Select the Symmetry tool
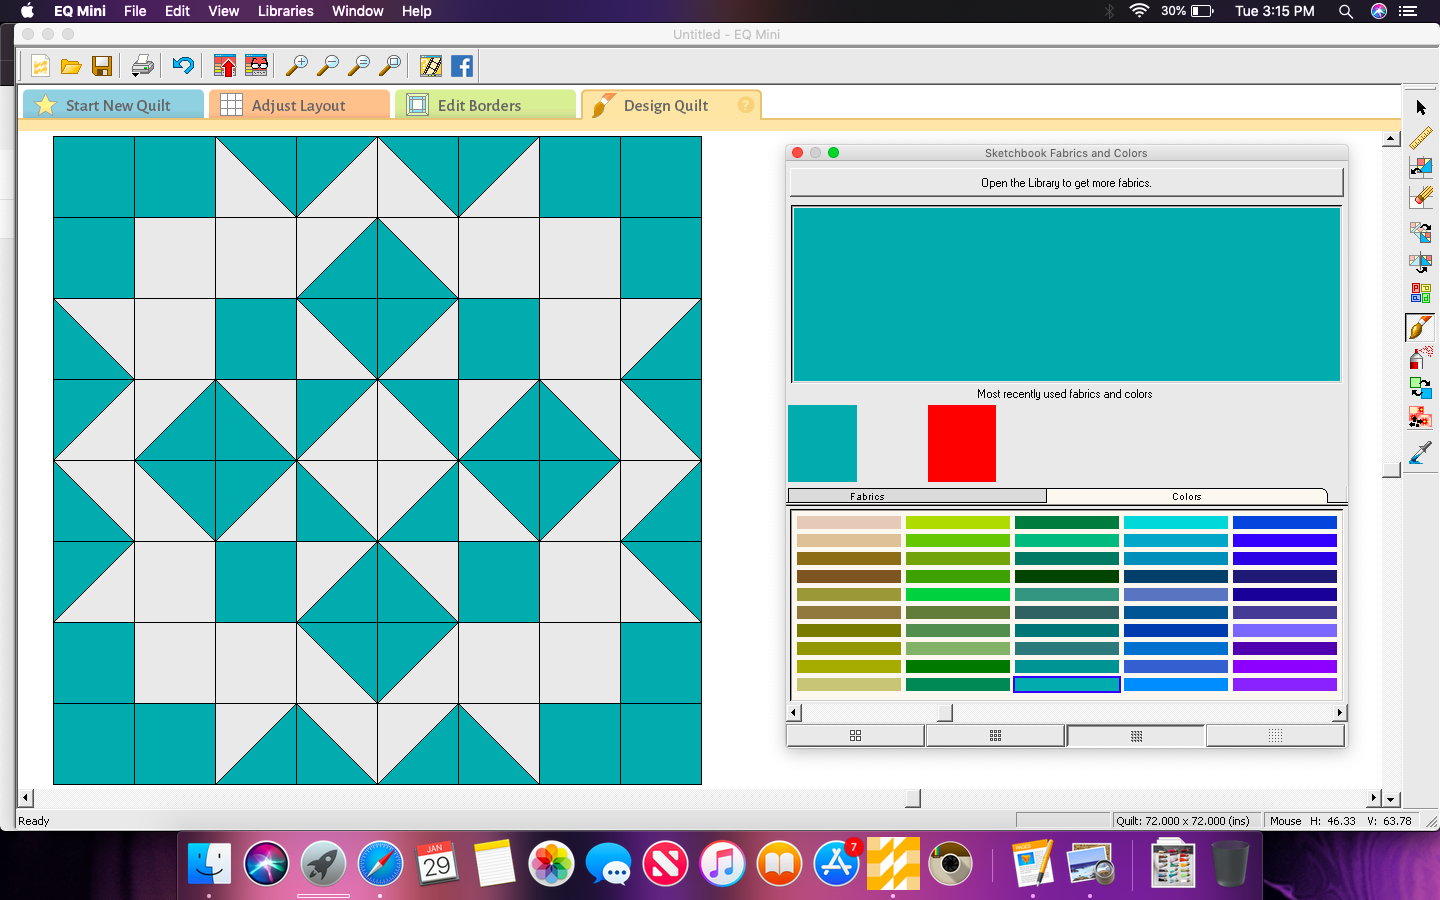This screenshot has width=1440, height=900. 1421,293
